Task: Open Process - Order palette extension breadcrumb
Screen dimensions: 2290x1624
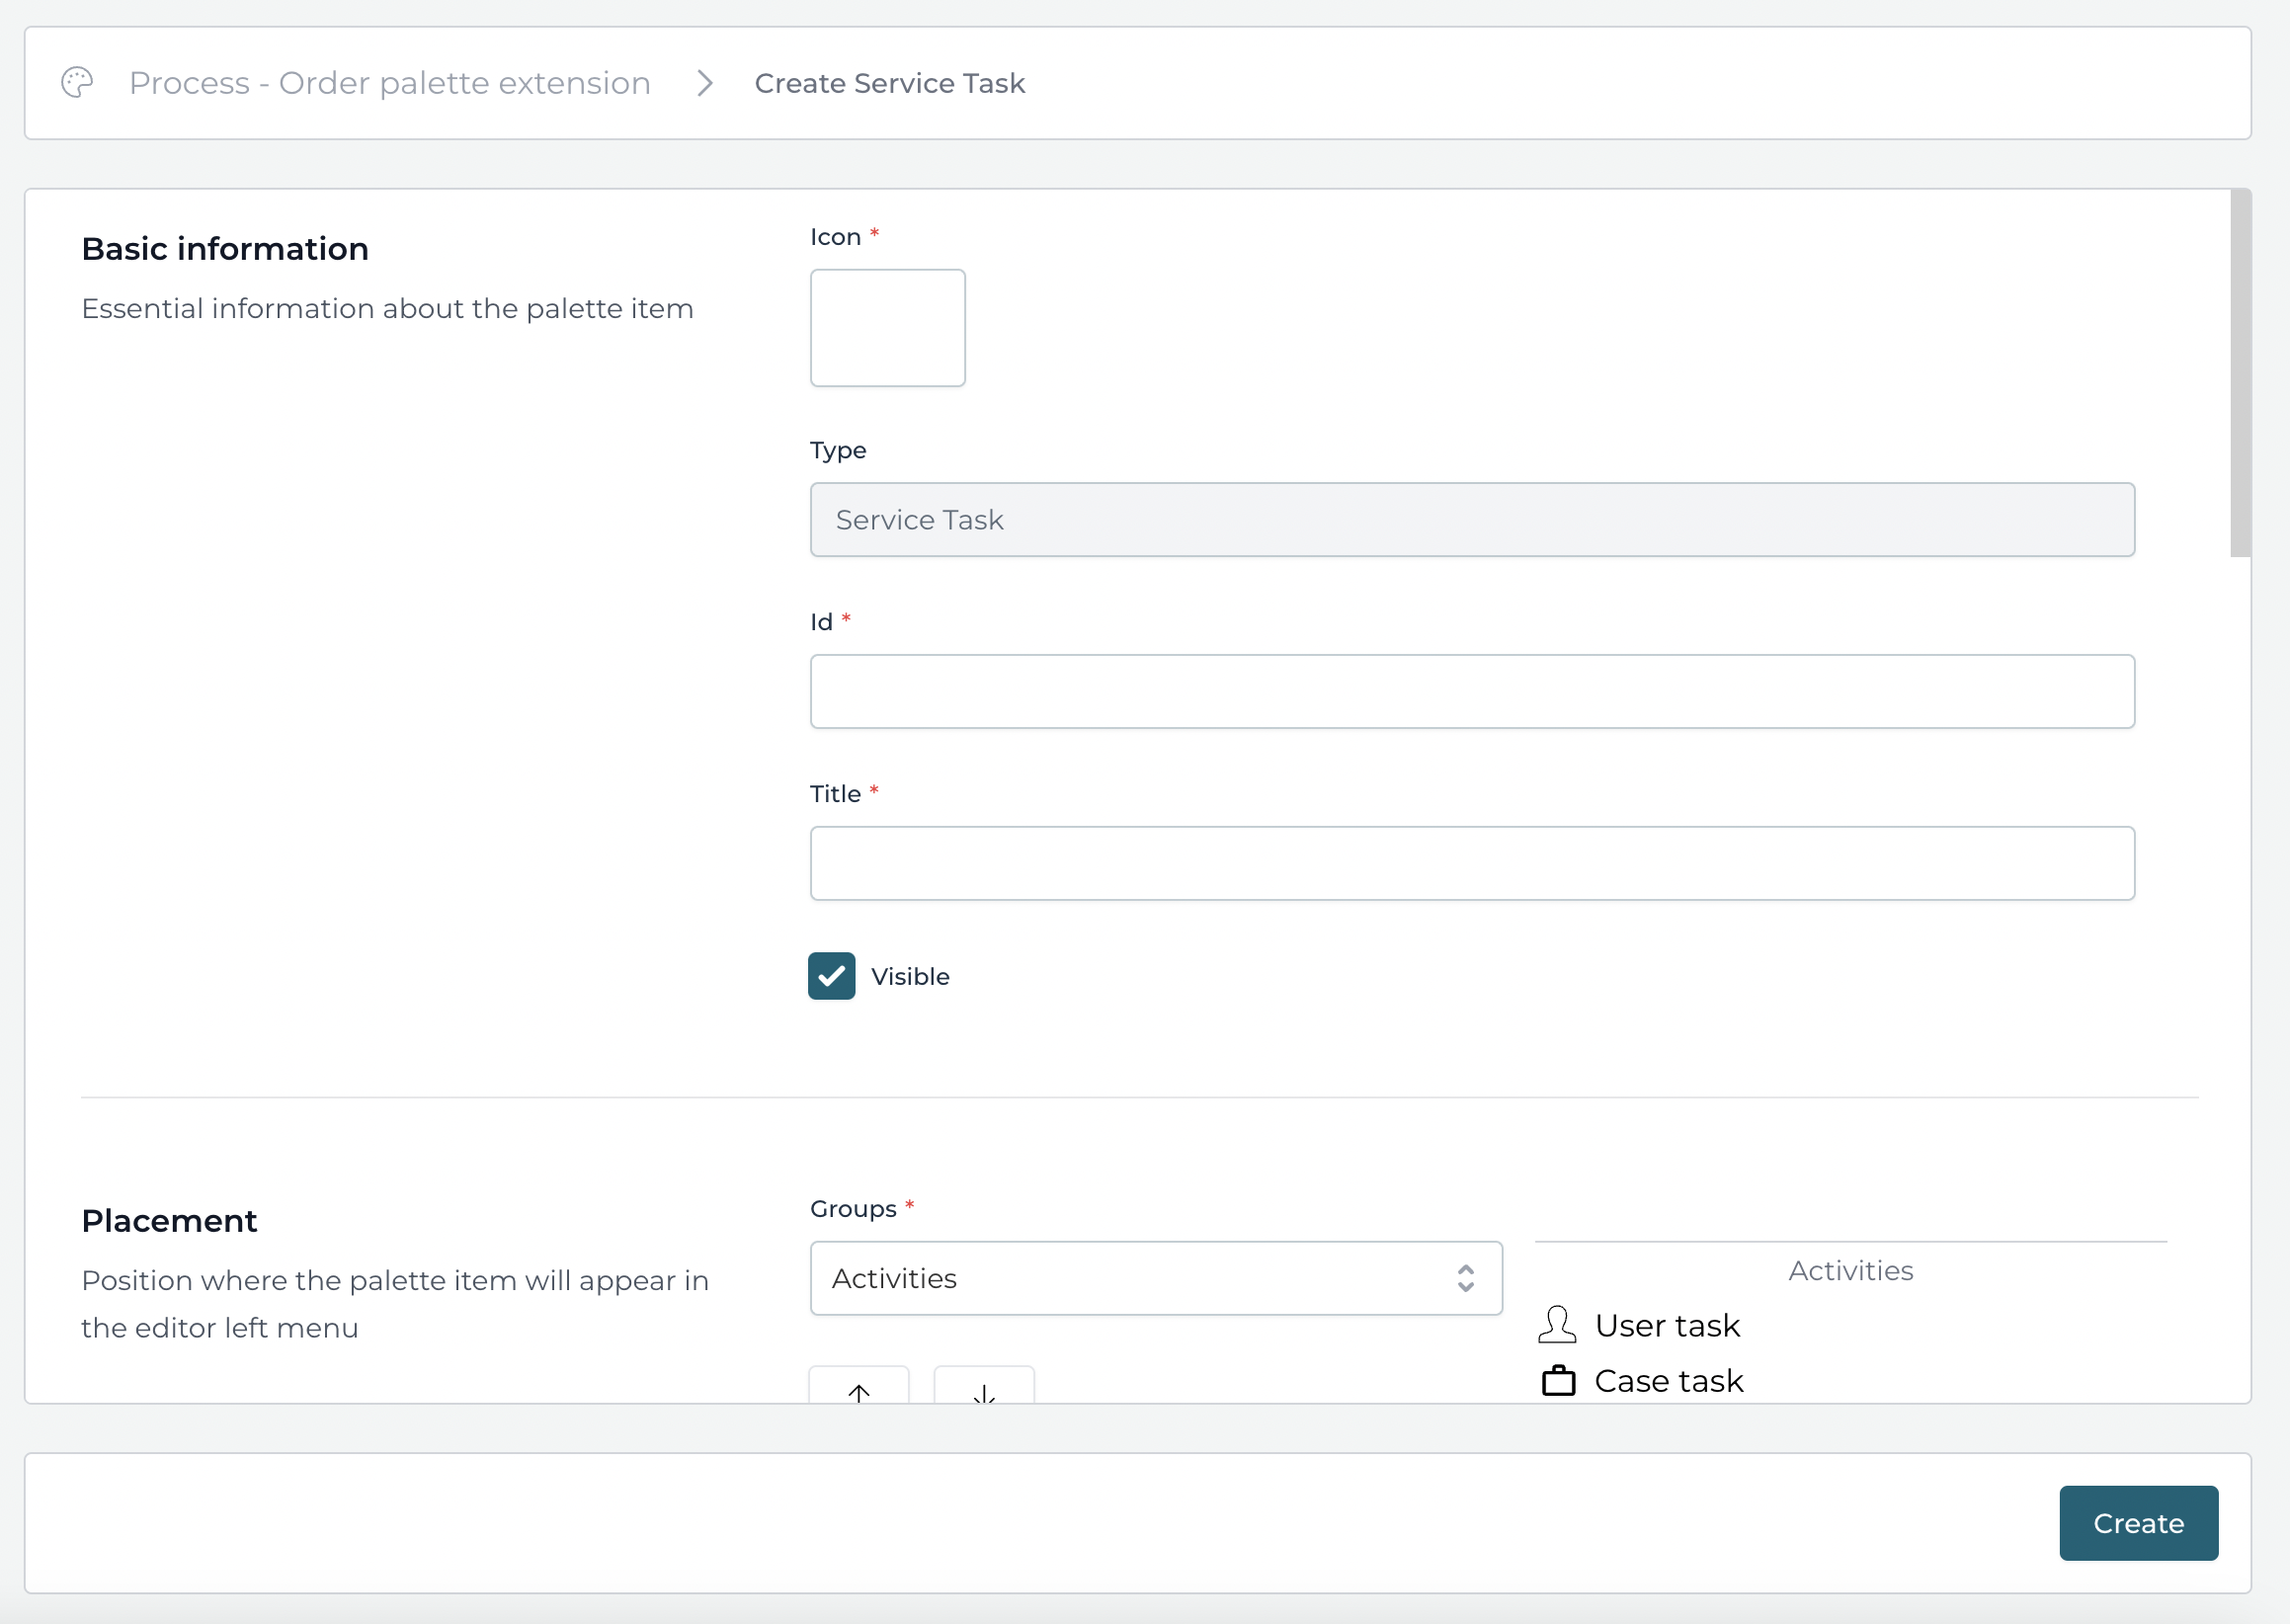Action: pyautogui.click(x=389, y=83)
